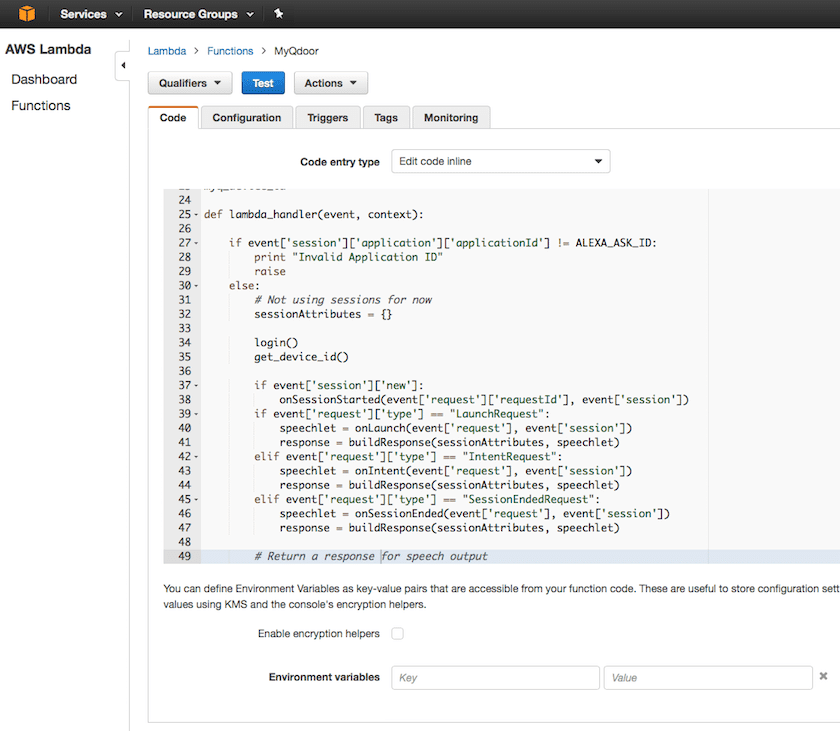Screen dimensions: 840x731
Task: Click the sessionAttributes = {} line
Action: tap(323, 314)
